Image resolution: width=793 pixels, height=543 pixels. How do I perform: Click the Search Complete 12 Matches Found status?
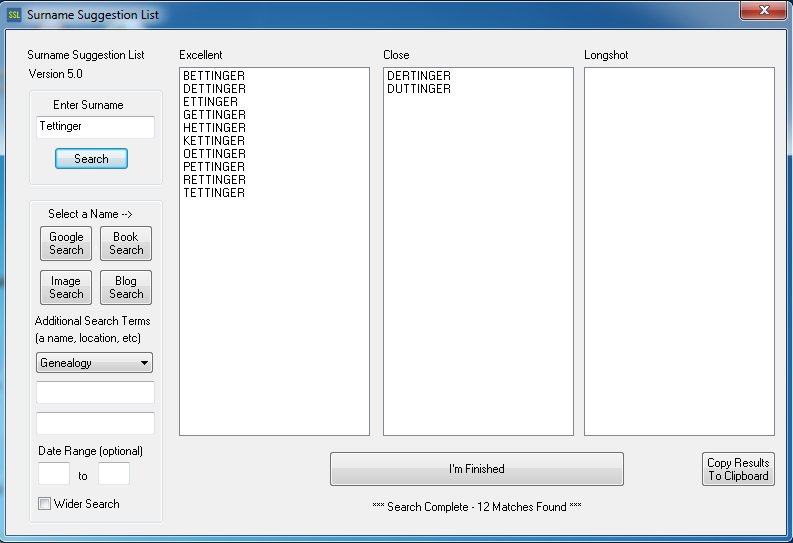click(x=476, y=507)
